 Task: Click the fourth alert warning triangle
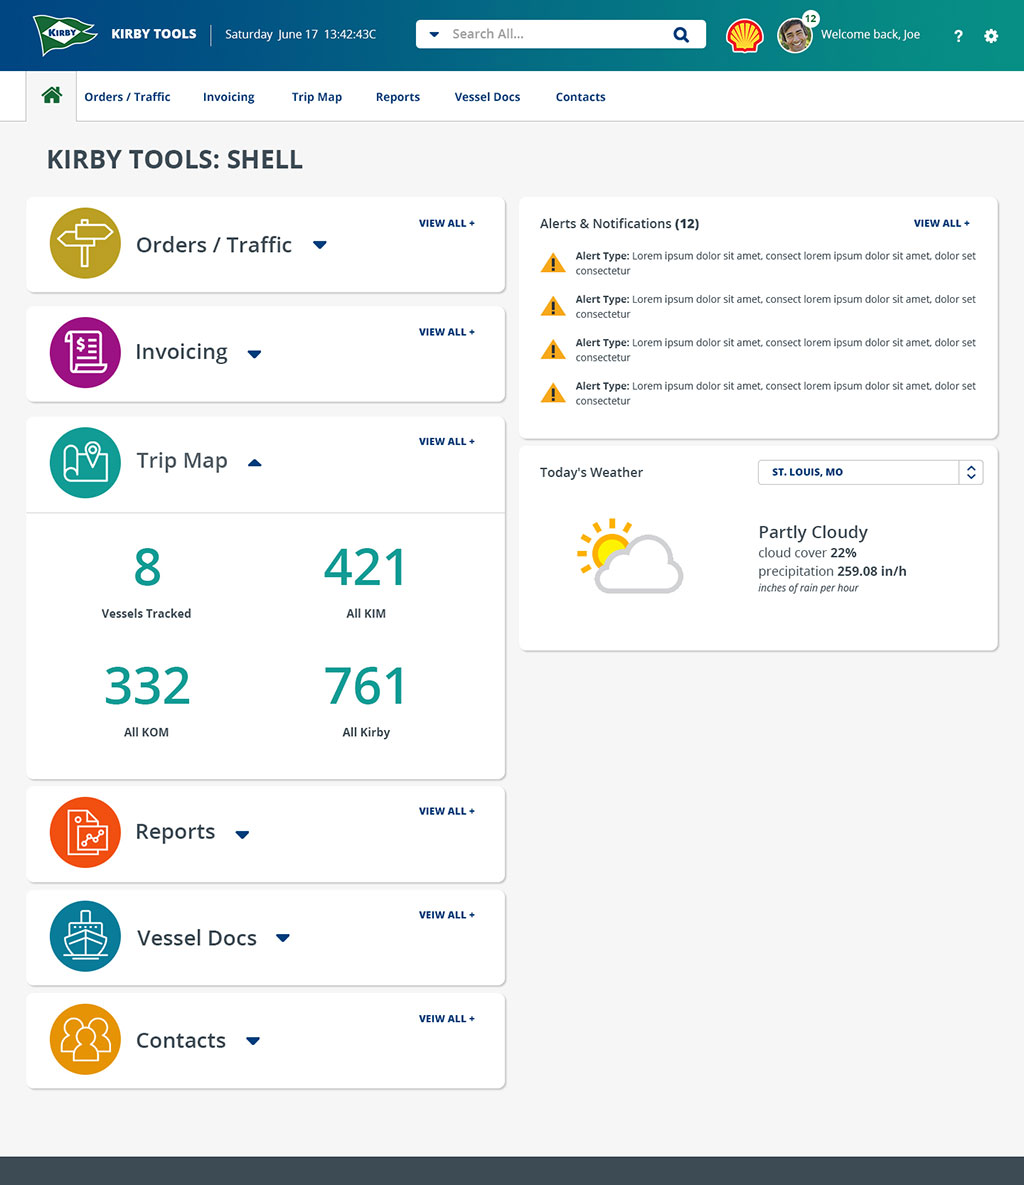(x=553, y=392)
